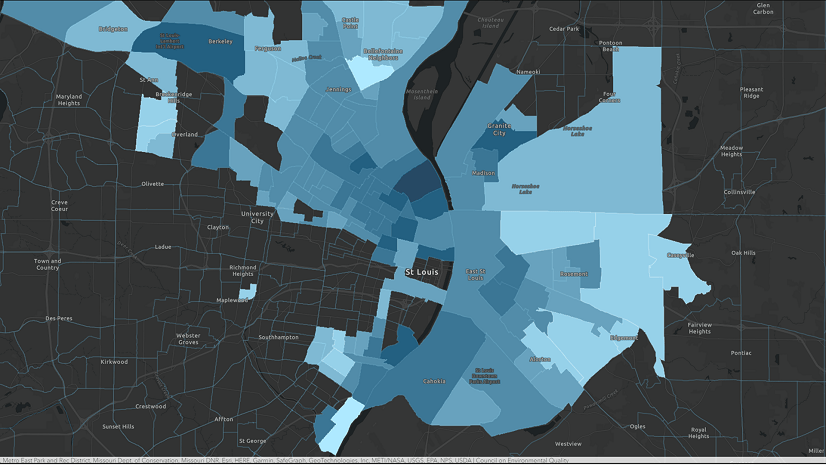Select the Bridgeton label
Image resolution: width=826 pixels, height=465 pixels.
(x=113, y=29)
